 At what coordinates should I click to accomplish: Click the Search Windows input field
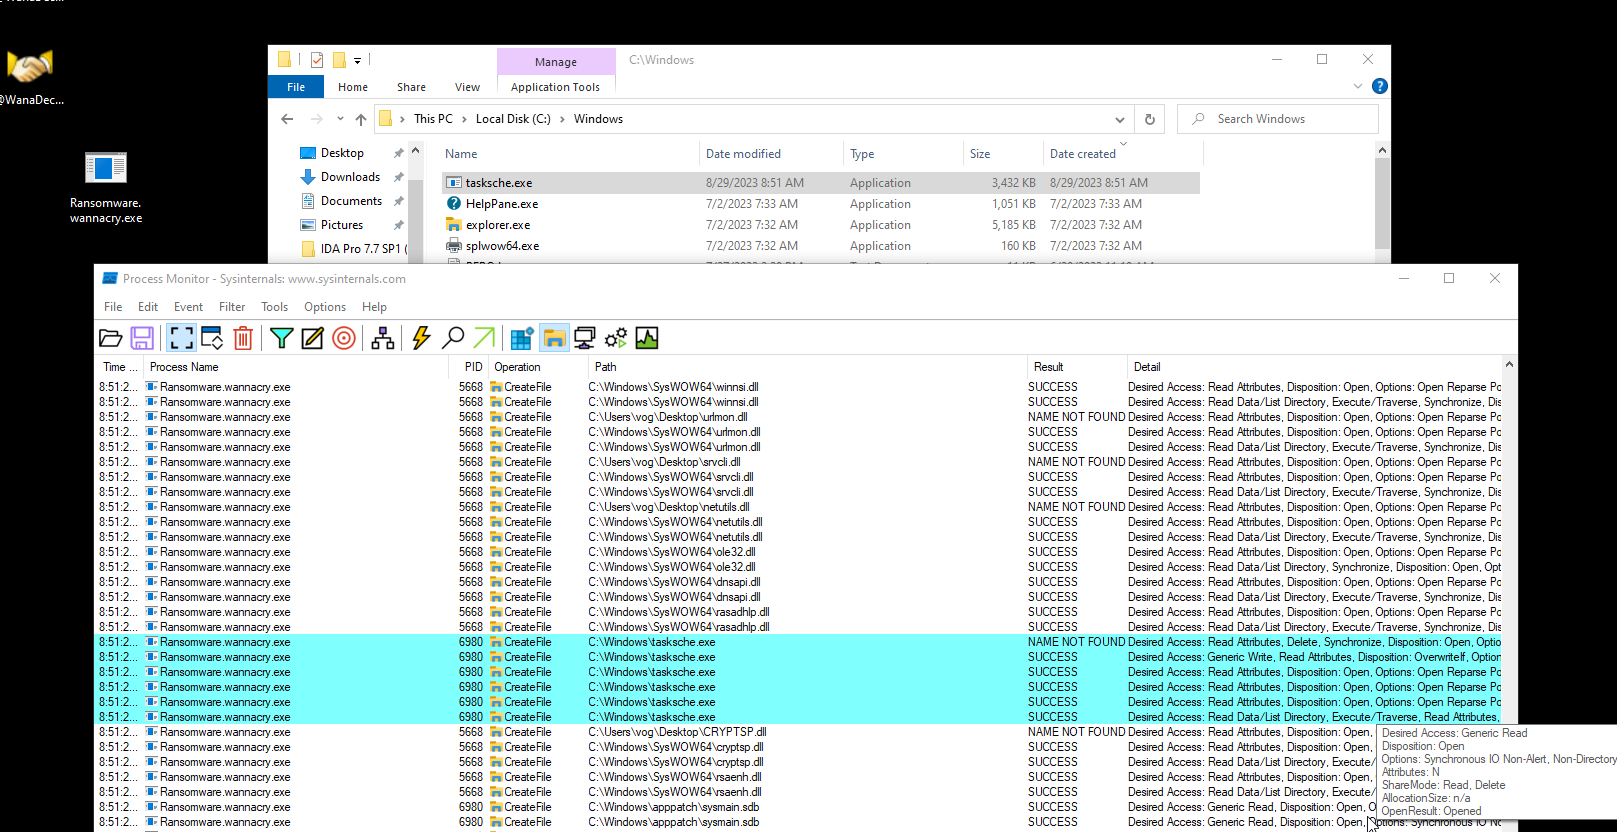click(1278, 119)
